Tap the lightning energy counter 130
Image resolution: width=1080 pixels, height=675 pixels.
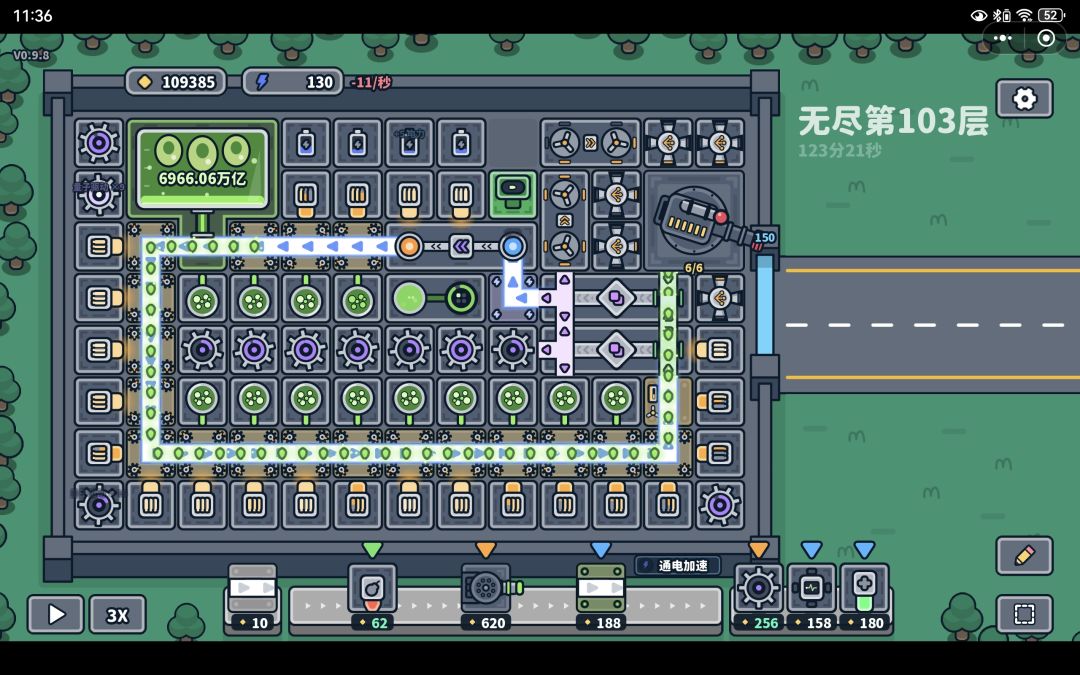point(293,82)
